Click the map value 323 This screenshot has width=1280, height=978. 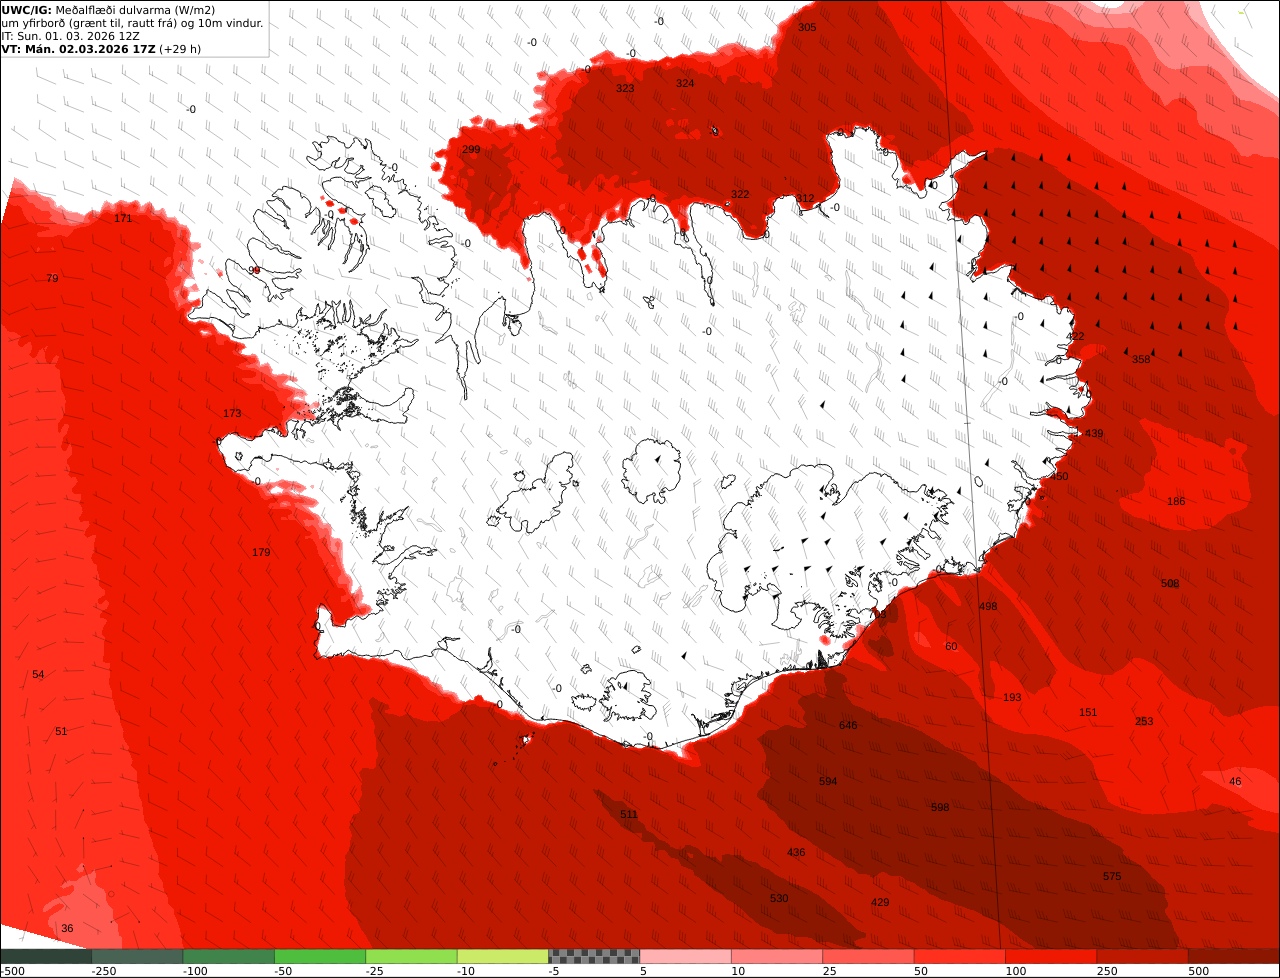625,88
